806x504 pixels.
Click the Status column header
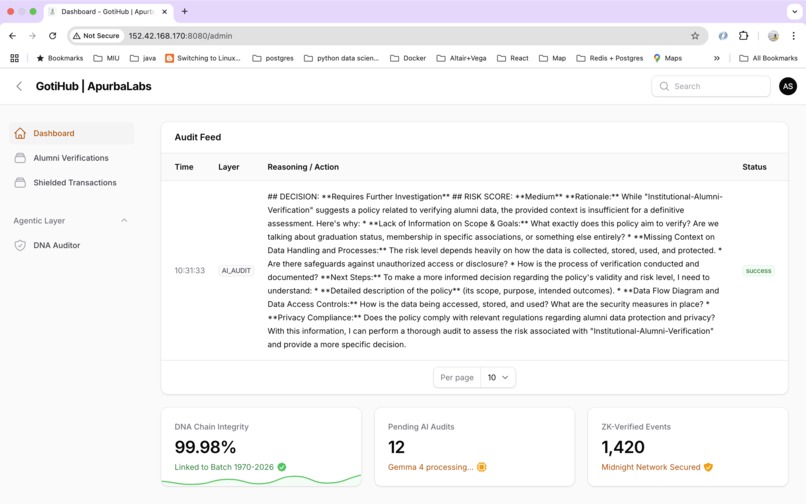(754, 167)
